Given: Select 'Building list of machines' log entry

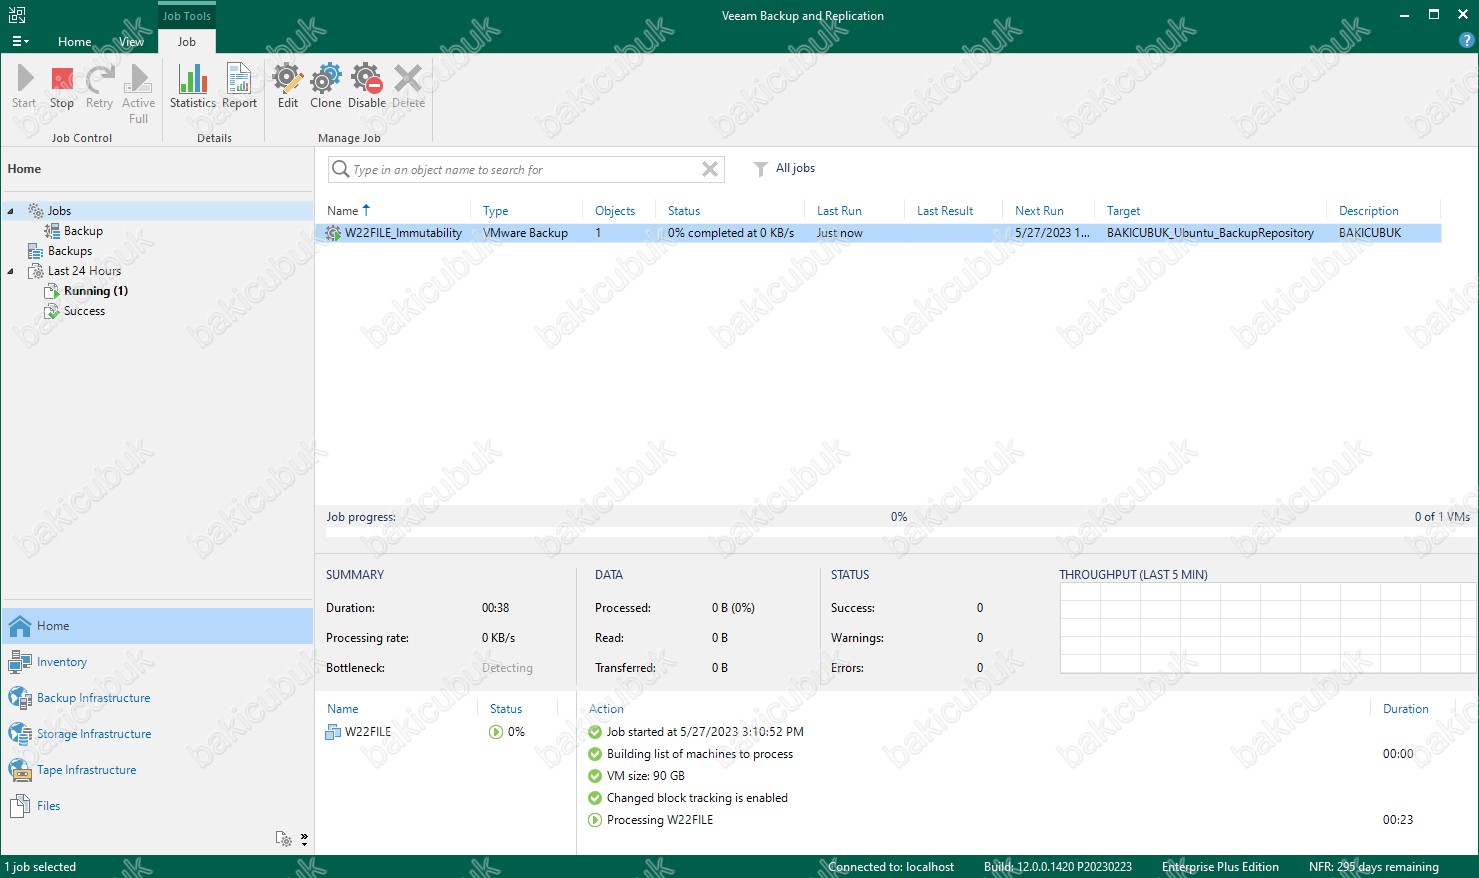Looking at the screenshot, I should click(x=699, y=754).
